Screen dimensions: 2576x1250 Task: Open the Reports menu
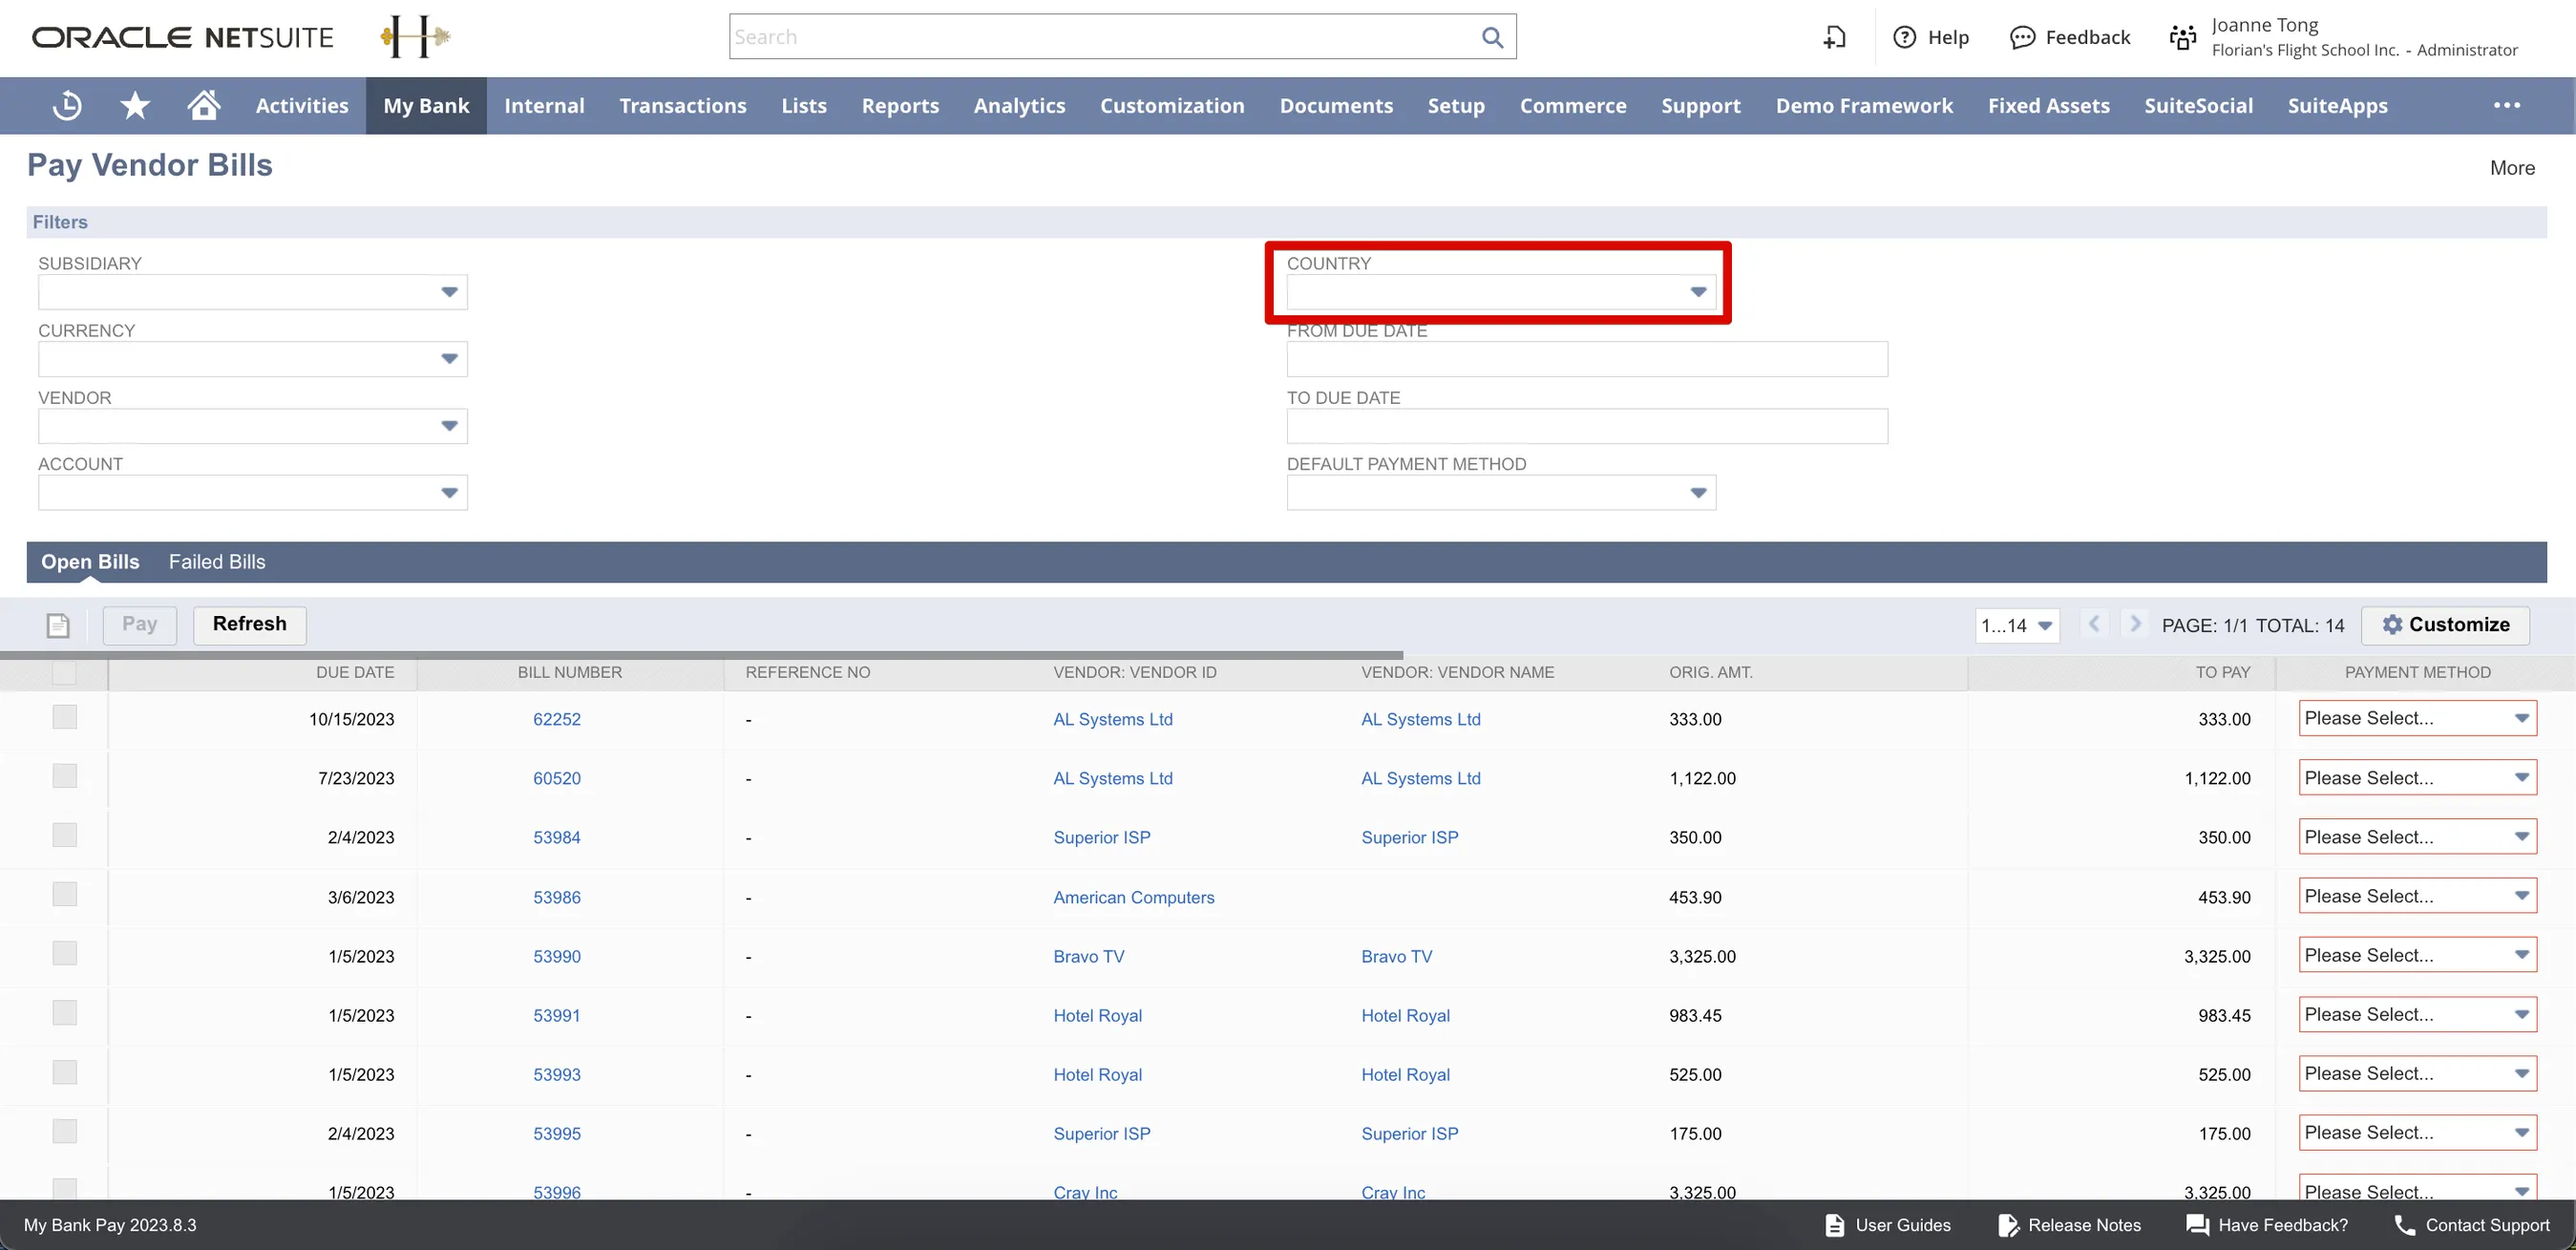click(x=900, y=105)
